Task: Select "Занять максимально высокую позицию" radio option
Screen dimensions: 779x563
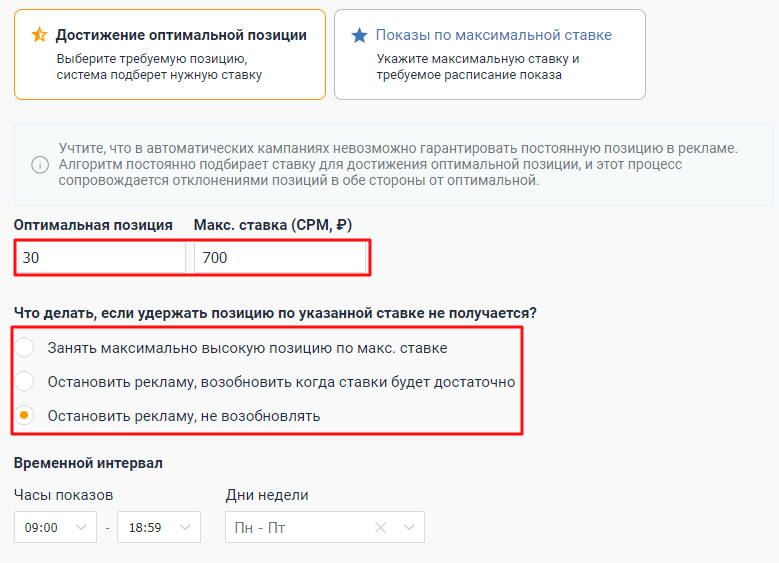Action: click(27, 348)
